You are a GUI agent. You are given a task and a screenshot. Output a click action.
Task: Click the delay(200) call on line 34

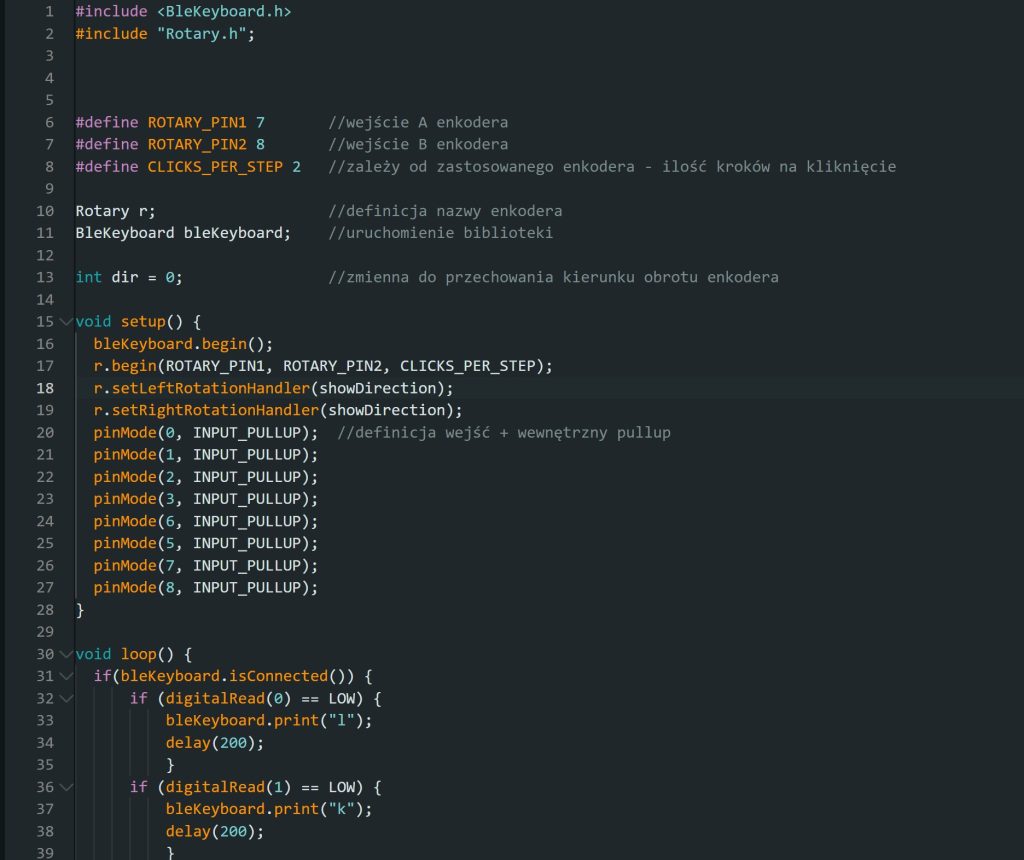coord(205,742)
